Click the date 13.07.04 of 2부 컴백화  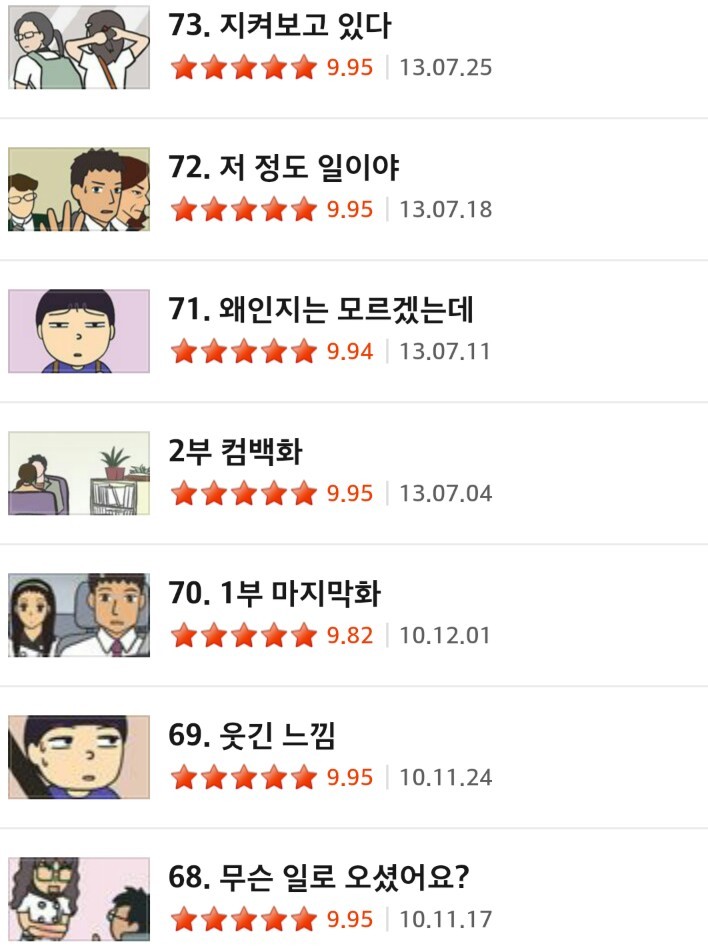tap(446, 493)
